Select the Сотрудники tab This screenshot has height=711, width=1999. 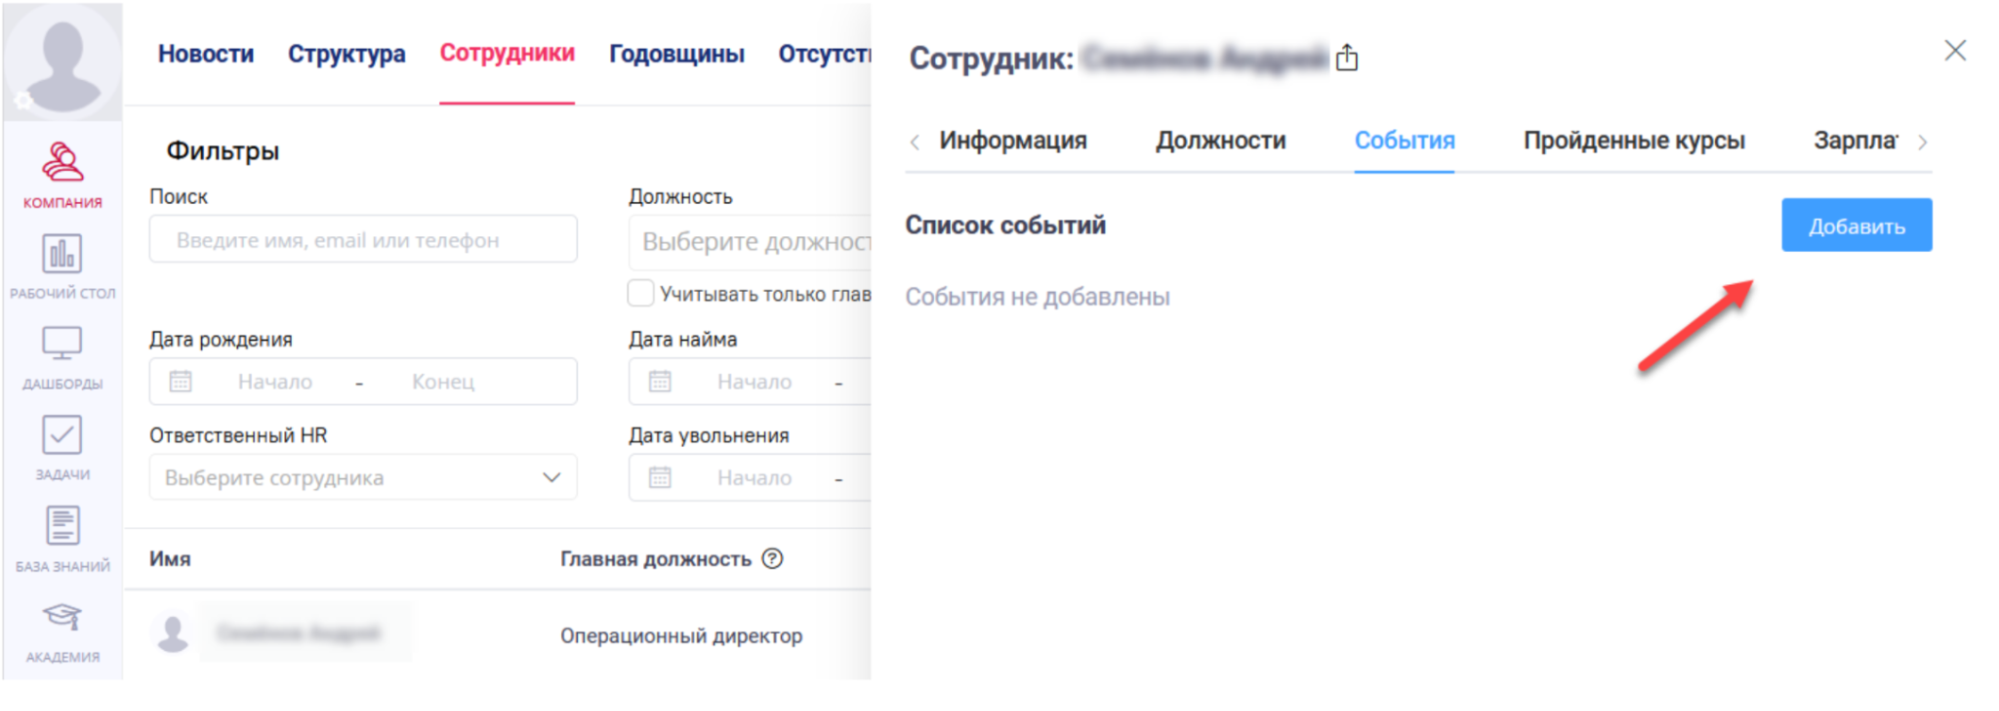(507, 53)
